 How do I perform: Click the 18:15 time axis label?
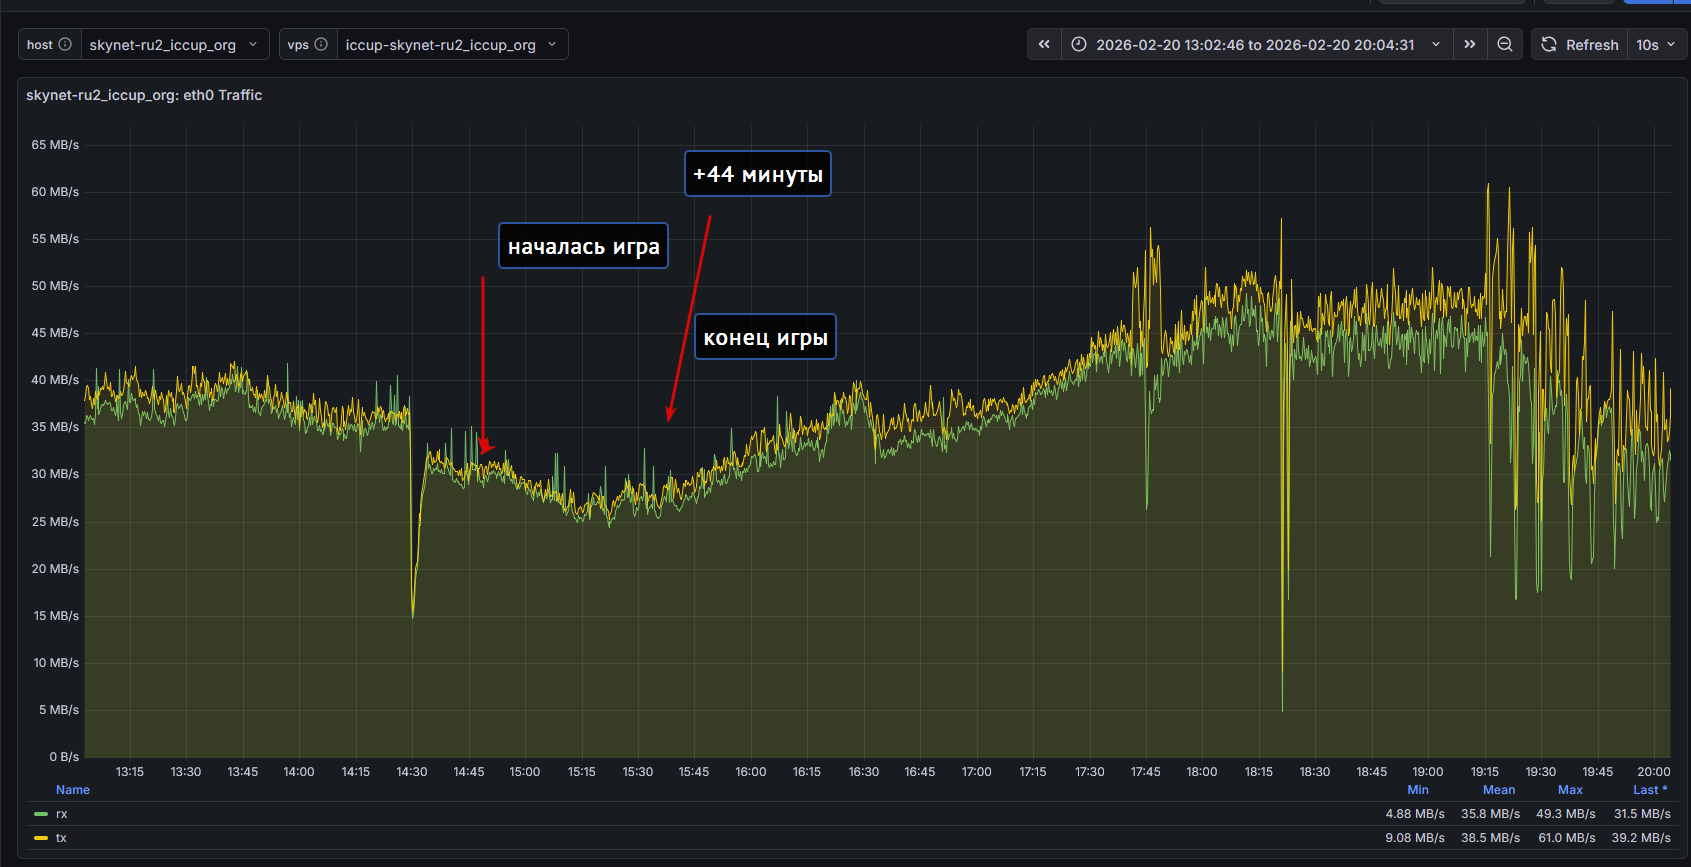pyautogui.click(x=1259, y=772)
